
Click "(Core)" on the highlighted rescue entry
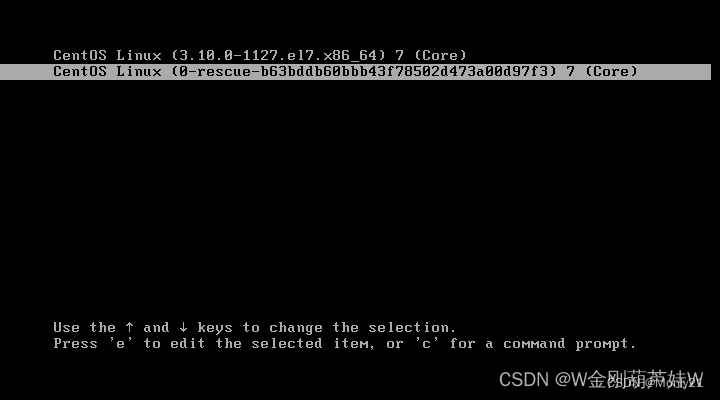[612, 72]
